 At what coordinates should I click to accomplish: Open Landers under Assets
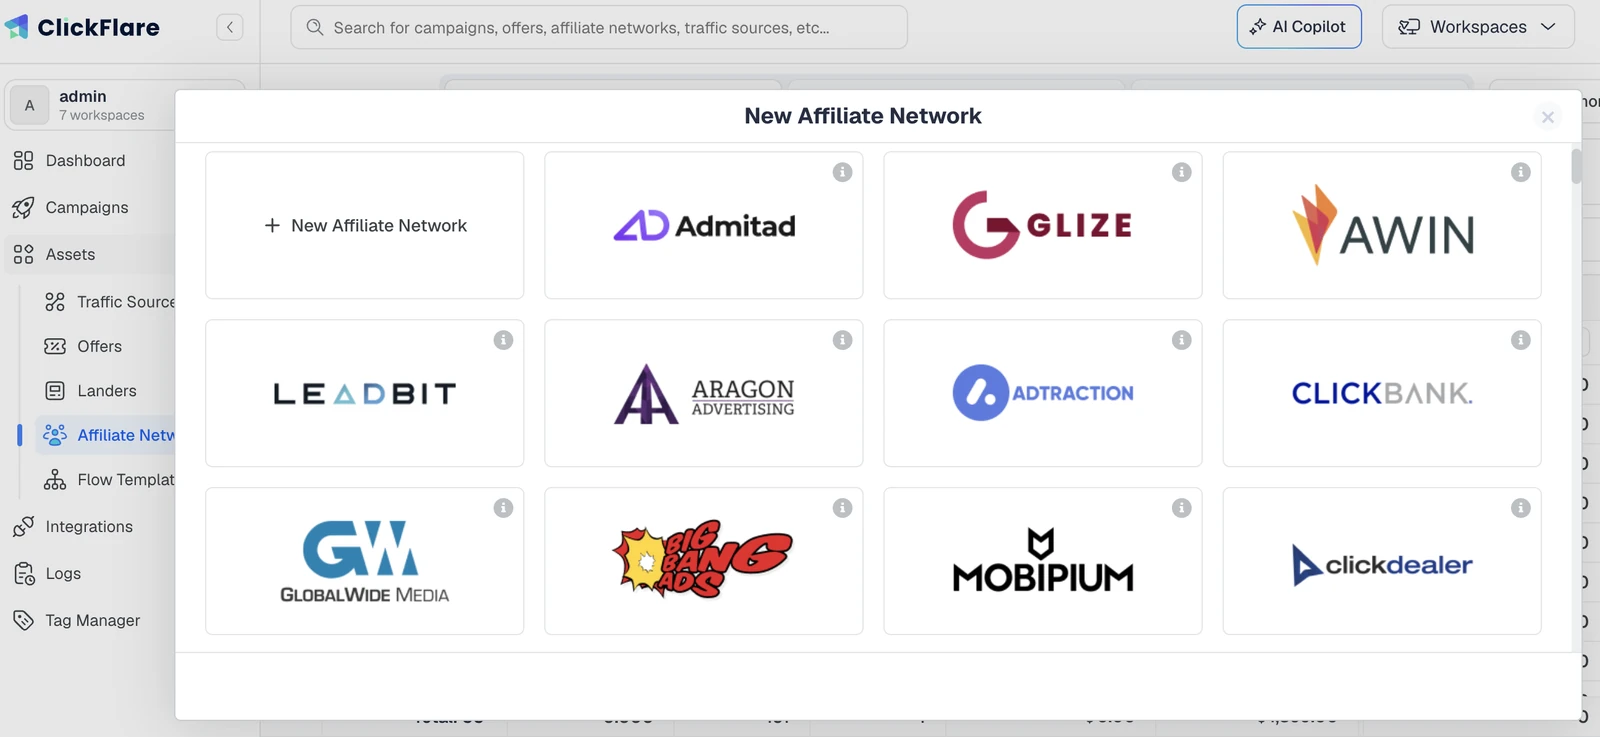pos(106,390)
